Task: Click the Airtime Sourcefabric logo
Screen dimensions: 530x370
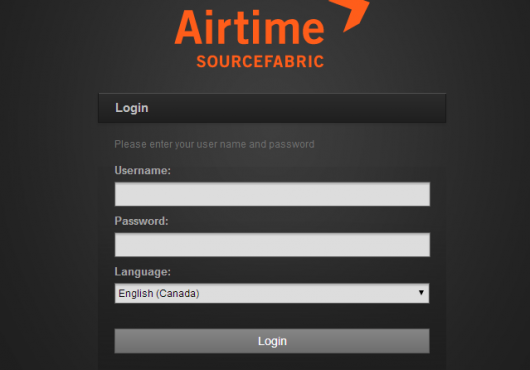Action: [271, 34]
